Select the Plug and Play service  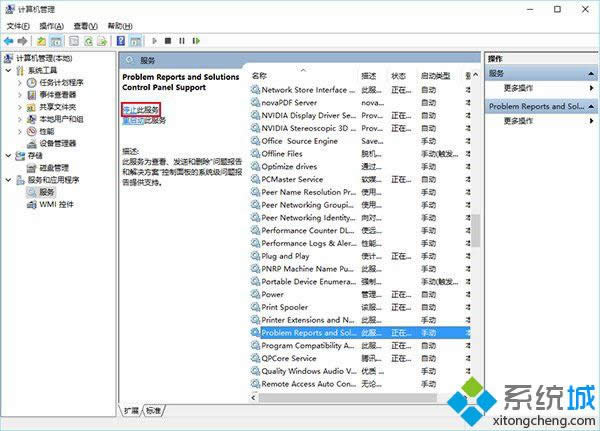pyautogui.click(x=360, y=256)
